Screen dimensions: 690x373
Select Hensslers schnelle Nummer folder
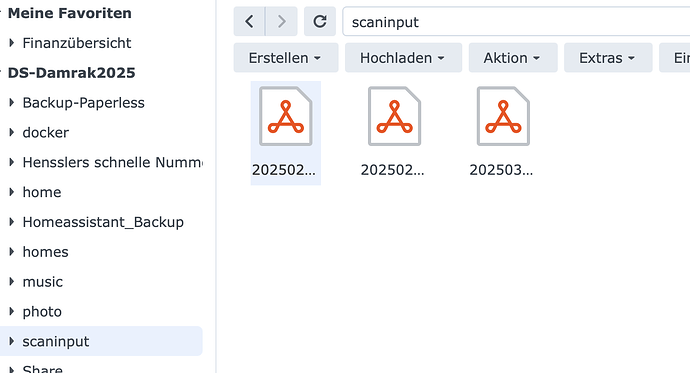click(x=112, y=162)
